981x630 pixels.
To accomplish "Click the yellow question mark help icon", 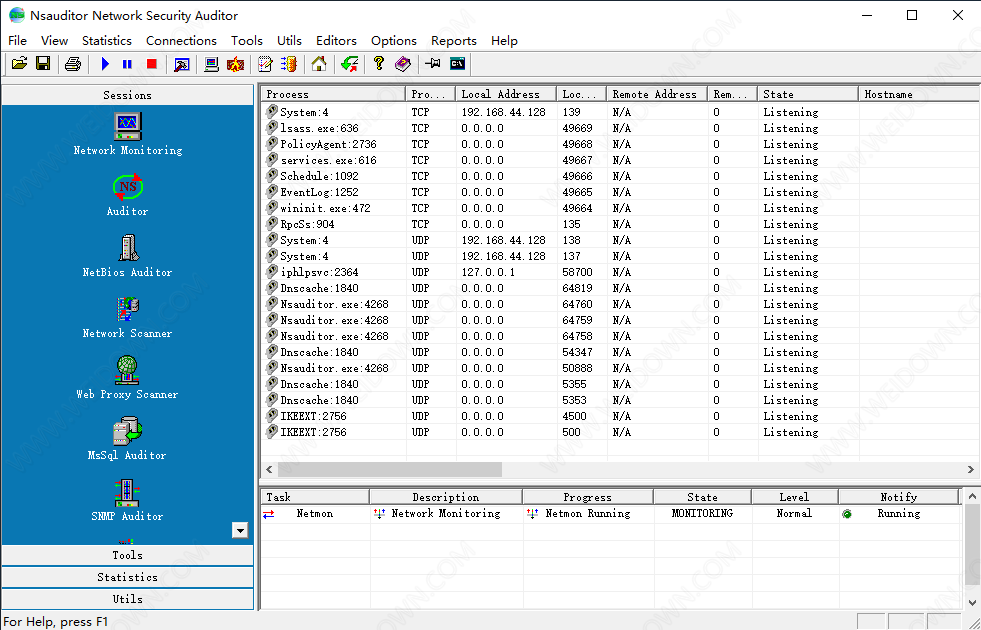I will [379, 64].
